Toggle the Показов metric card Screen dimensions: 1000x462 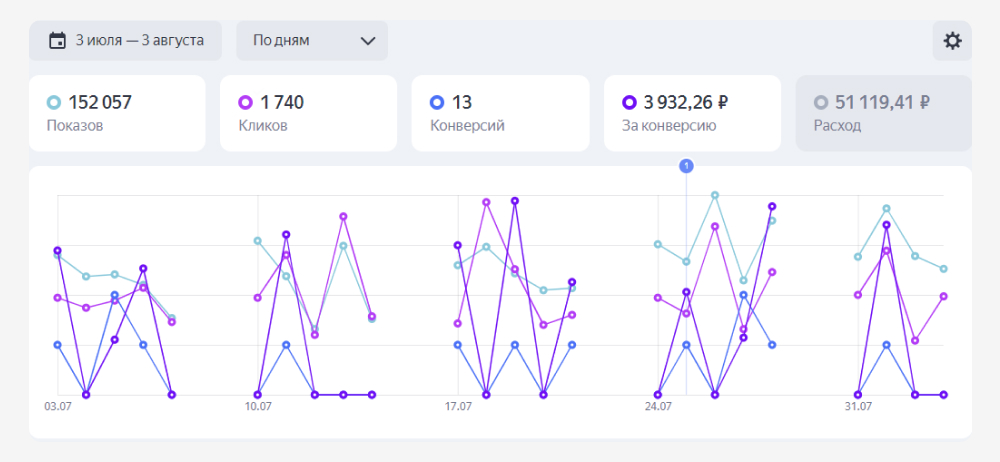point(117,113)
